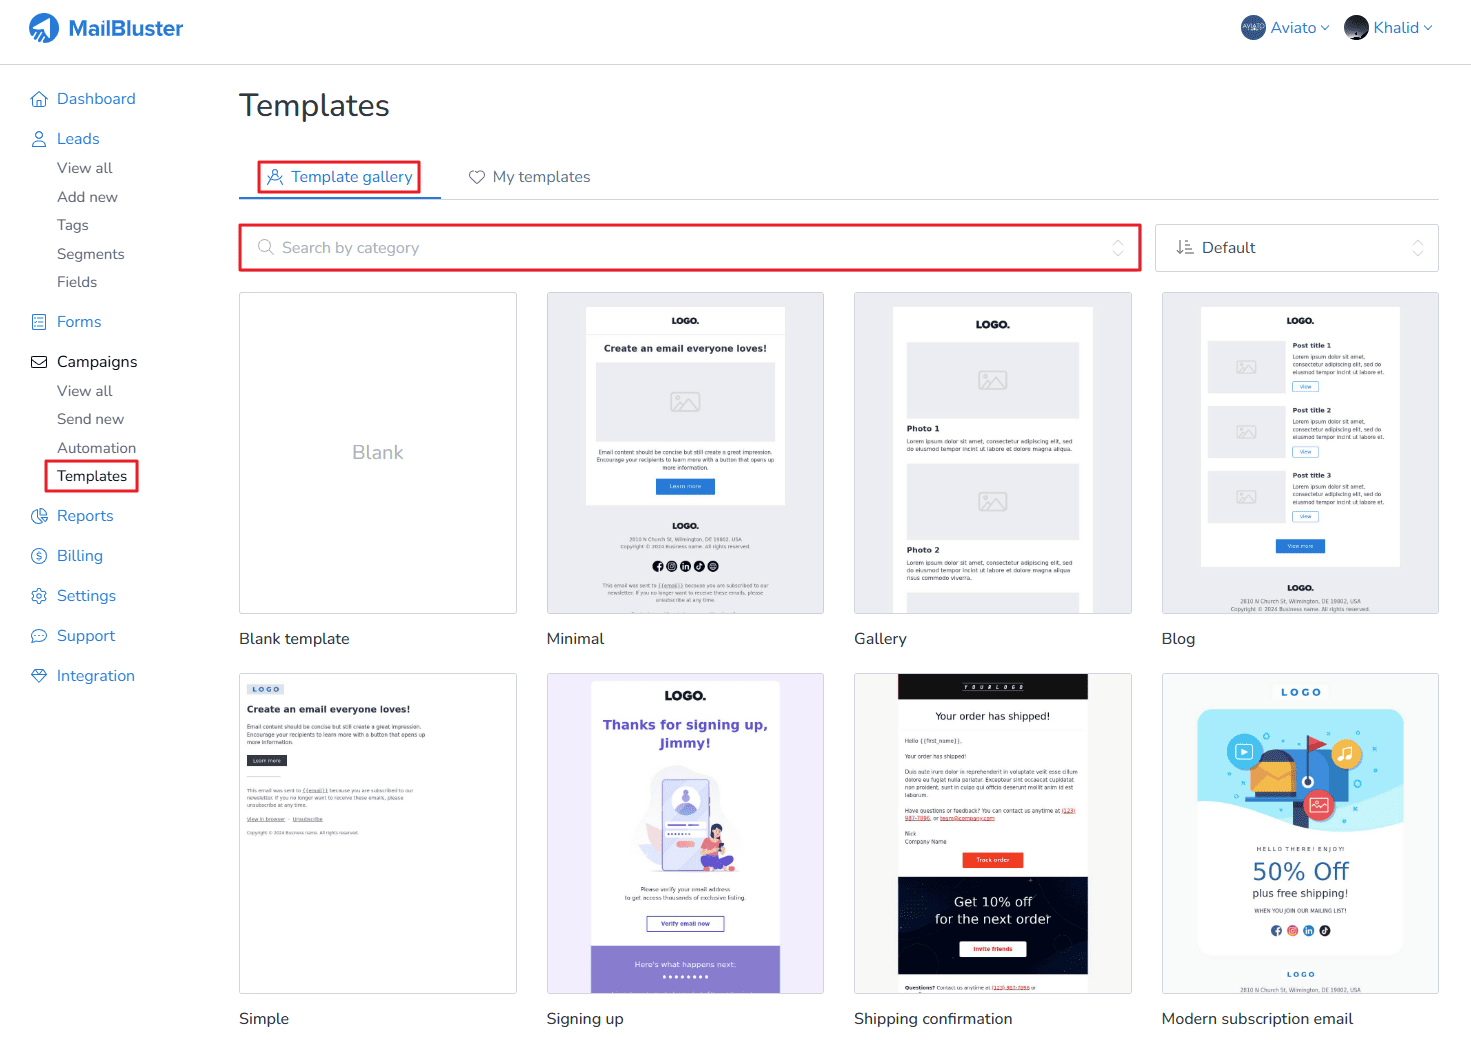The image size is (1471, 1040).
Task: Click the MailBluster logo icon
Action: 44,28
